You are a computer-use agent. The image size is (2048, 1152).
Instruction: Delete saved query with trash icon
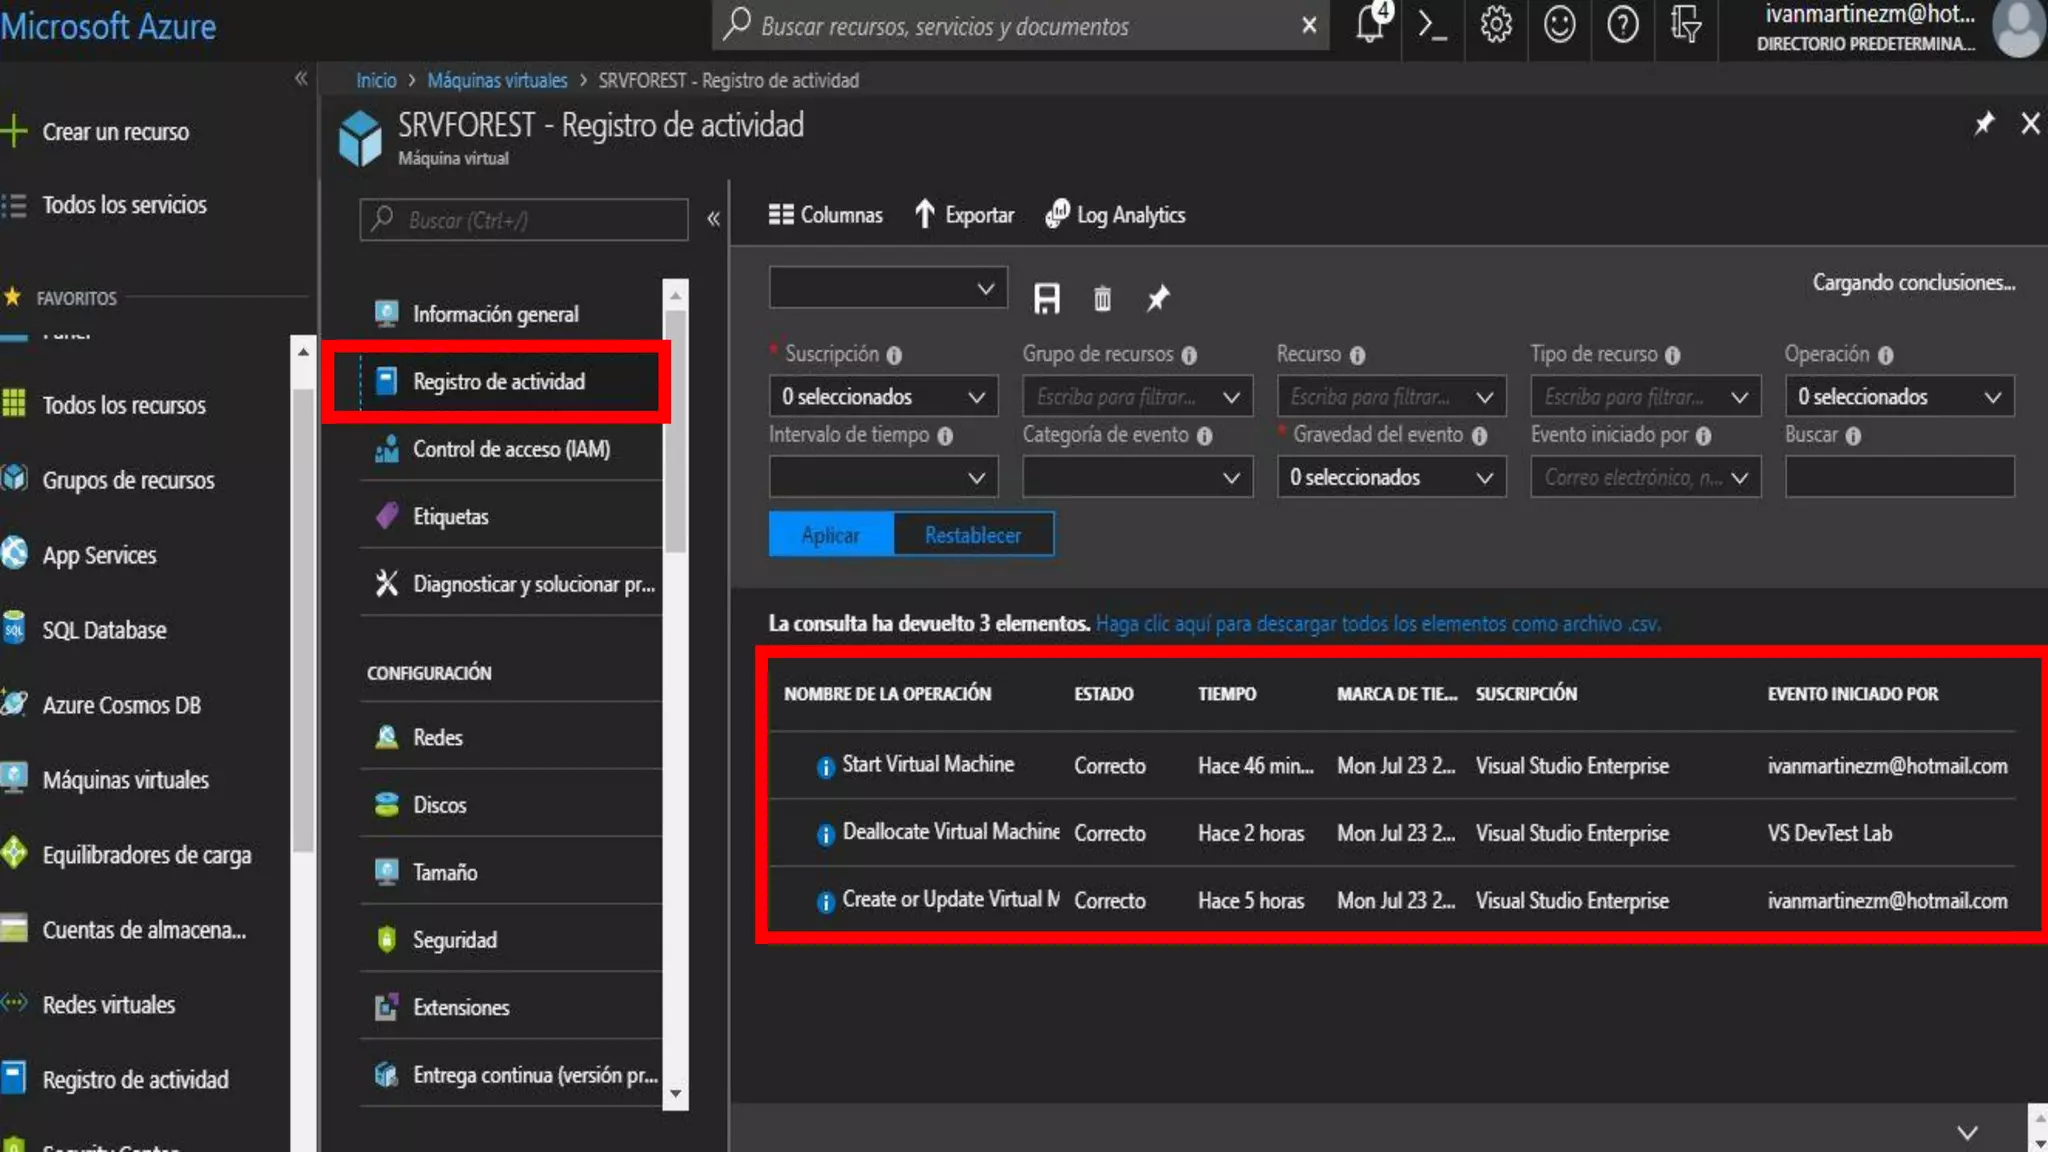(x=1102, y=298)
